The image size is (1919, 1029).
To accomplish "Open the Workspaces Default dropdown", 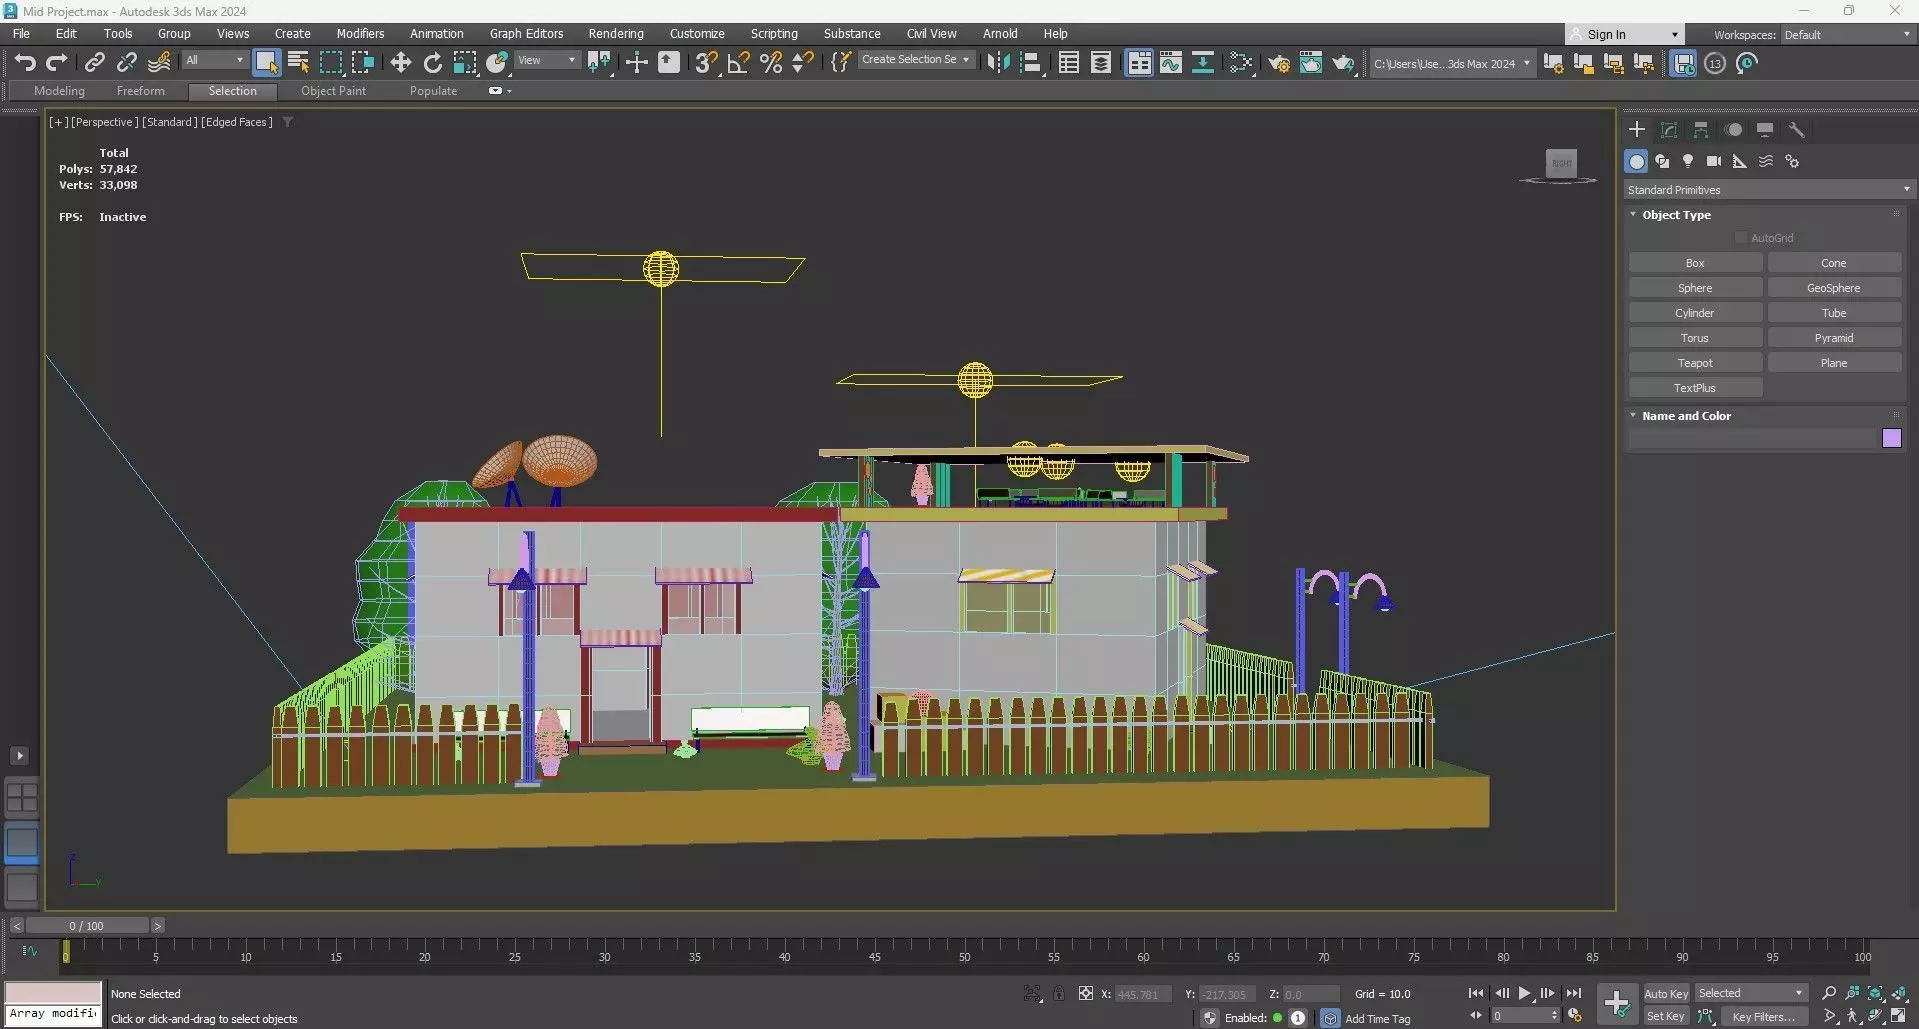I will (x=1847, y=34).
